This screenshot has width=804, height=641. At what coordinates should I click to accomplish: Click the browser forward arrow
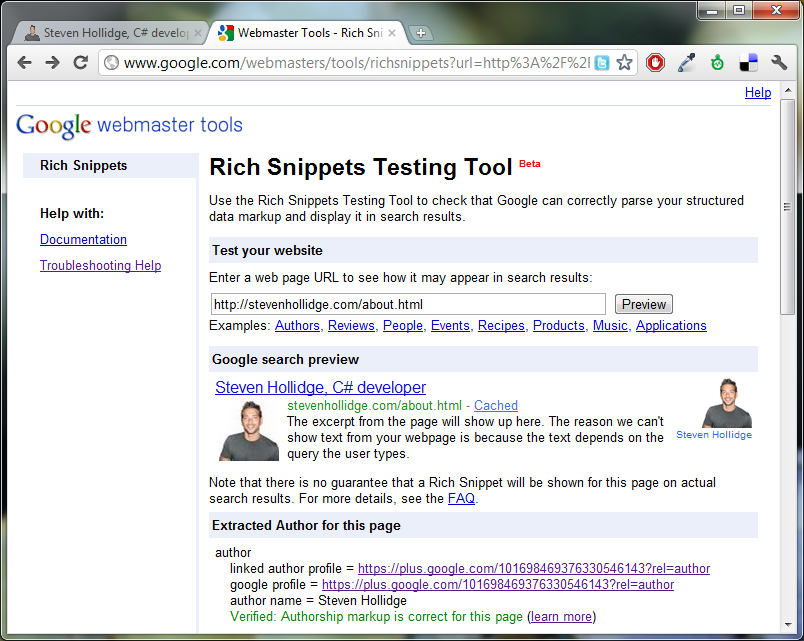[52, 63]
